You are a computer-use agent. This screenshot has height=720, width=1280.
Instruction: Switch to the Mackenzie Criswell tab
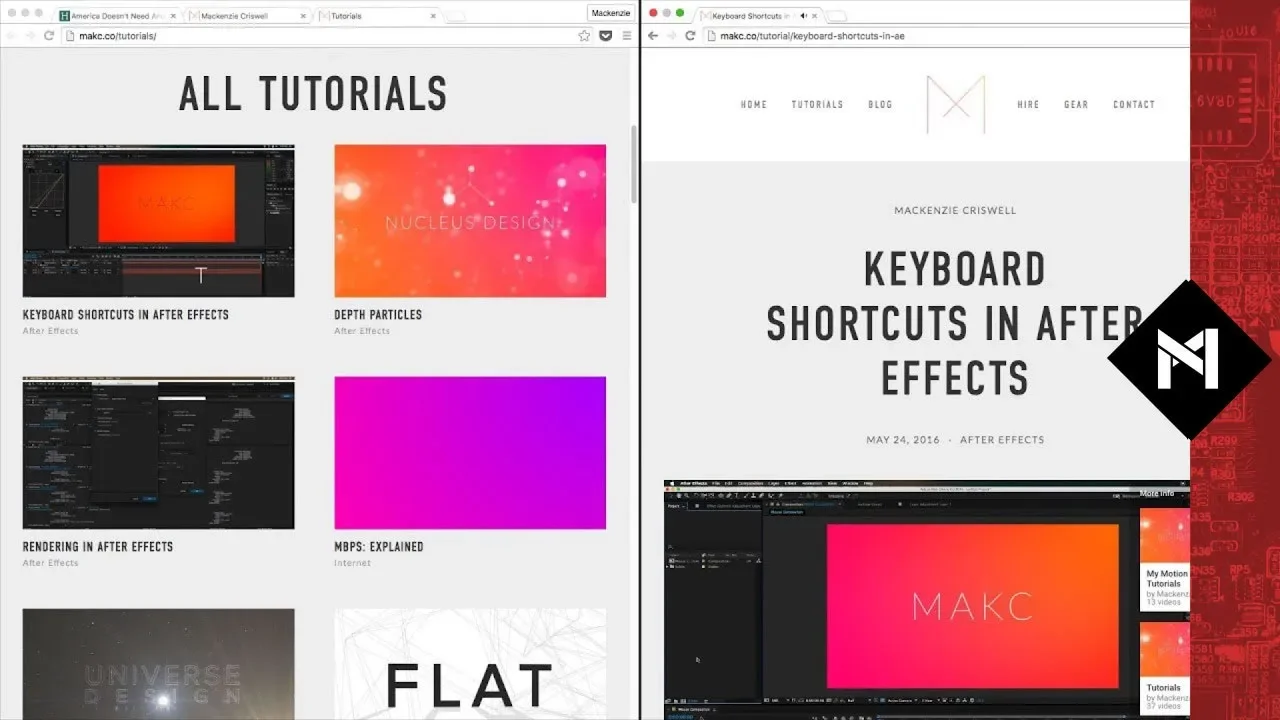[x=240, y=16]
